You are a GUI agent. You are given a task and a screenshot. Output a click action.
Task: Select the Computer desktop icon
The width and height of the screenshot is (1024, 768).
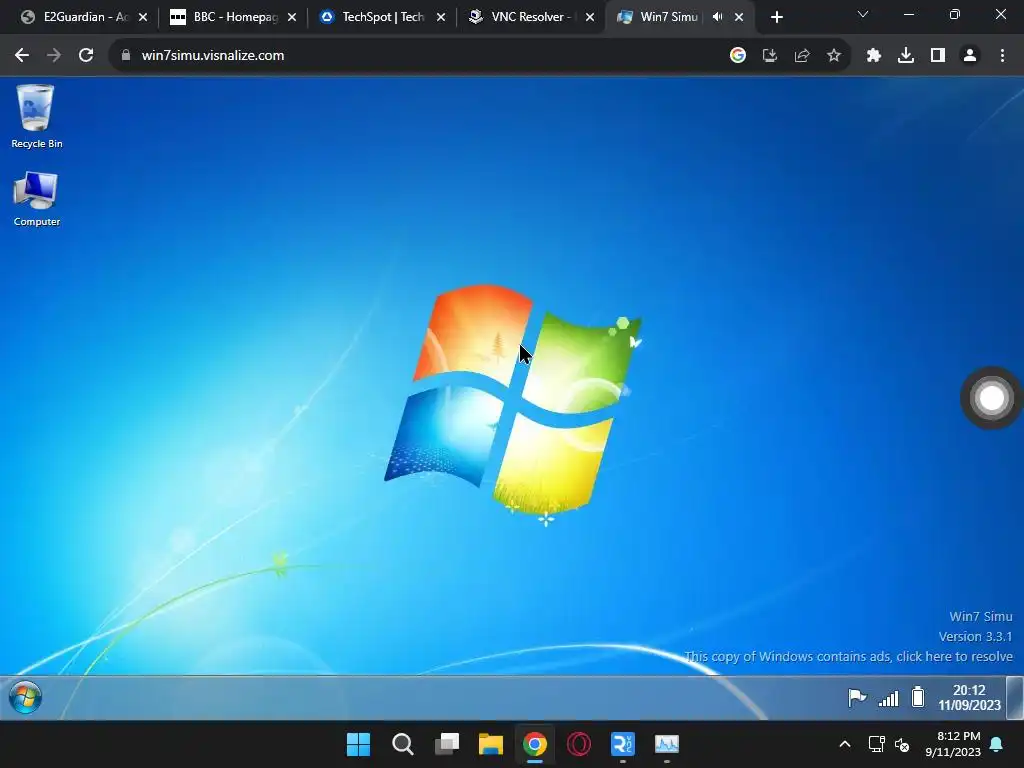tap(37, 199)
